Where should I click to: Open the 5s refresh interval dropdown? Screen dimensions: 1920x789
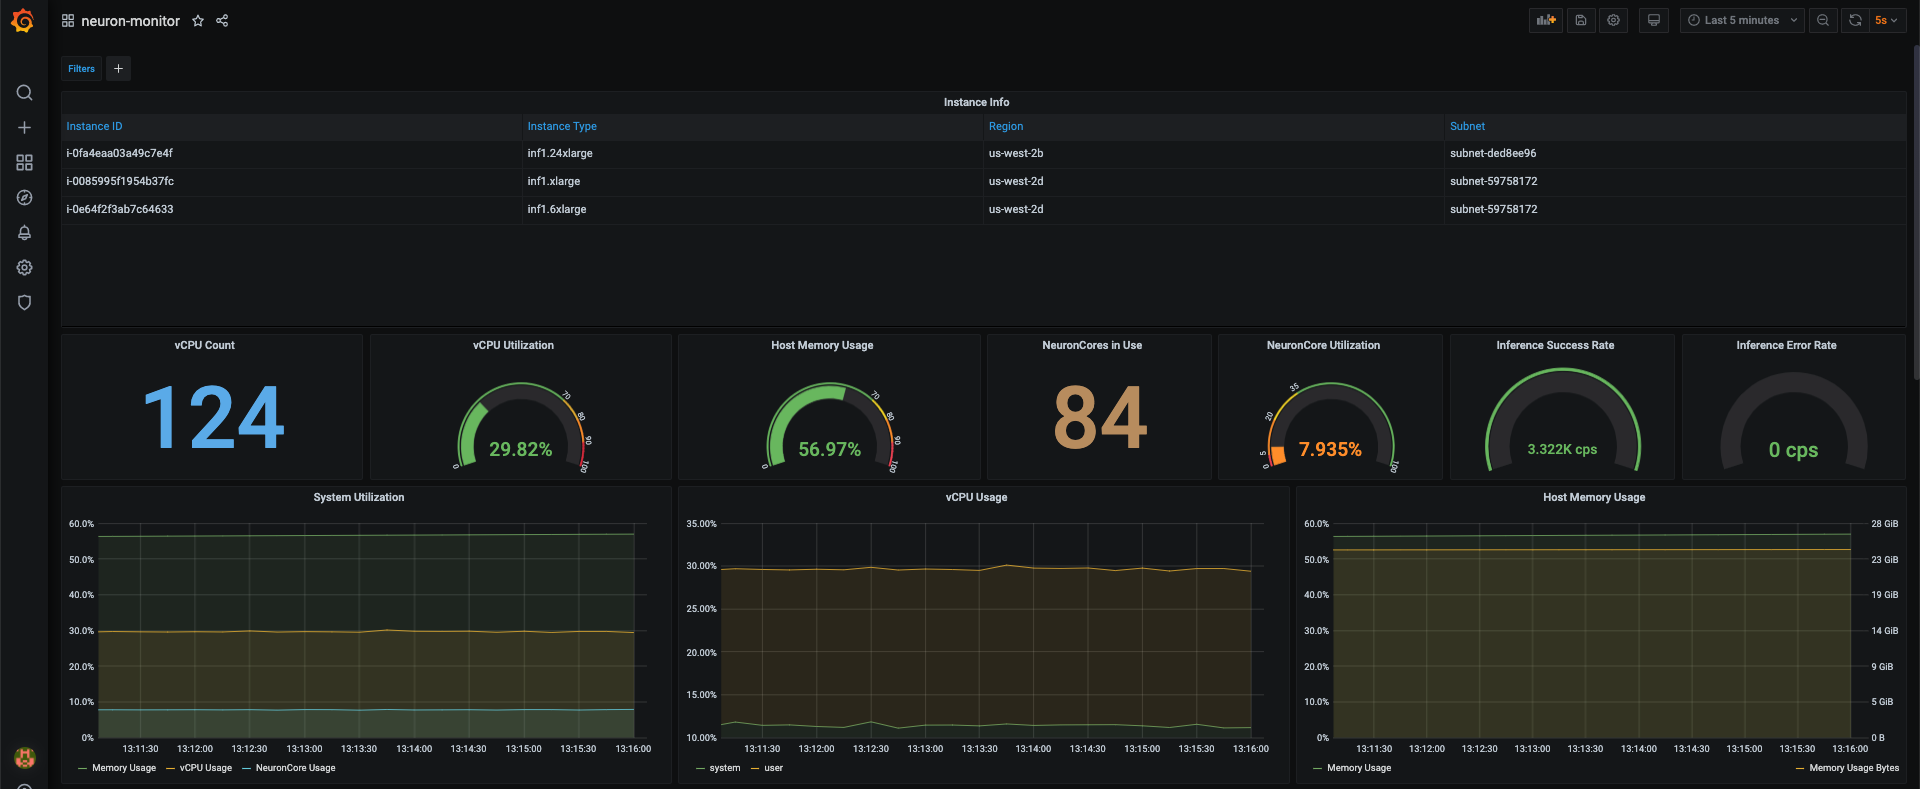coord(1887,20)
